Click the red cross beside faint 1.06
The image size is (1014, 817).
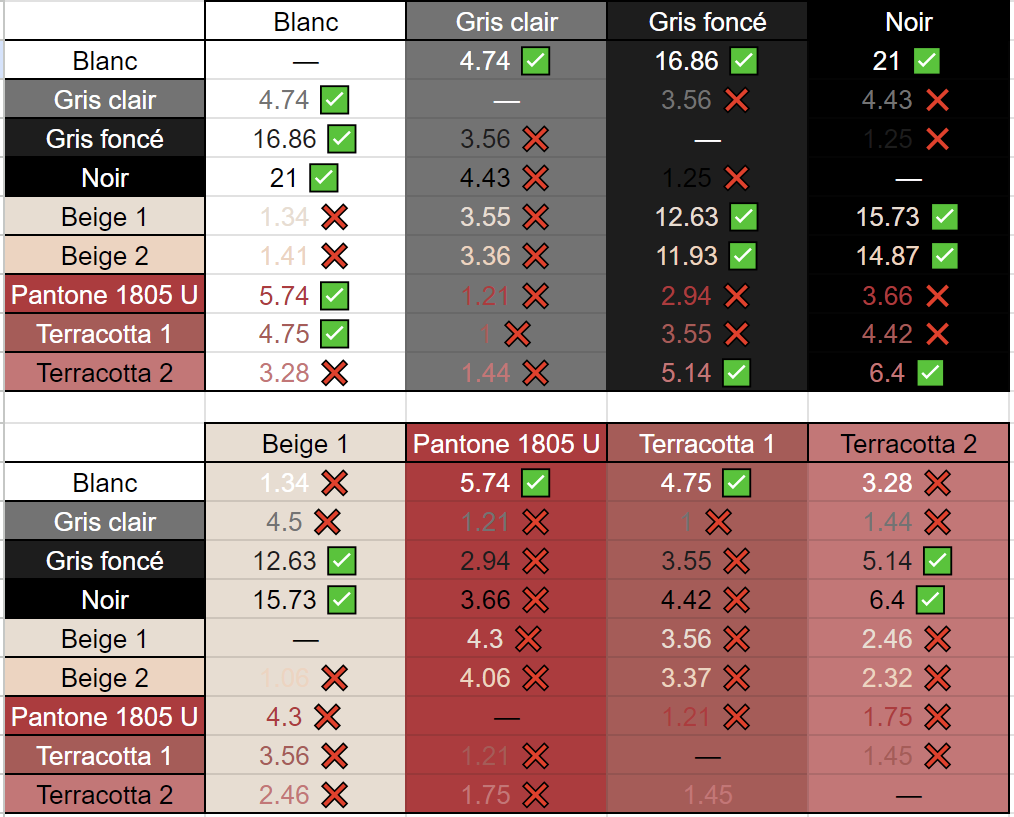pyautogui.click(x=334, y=678)
